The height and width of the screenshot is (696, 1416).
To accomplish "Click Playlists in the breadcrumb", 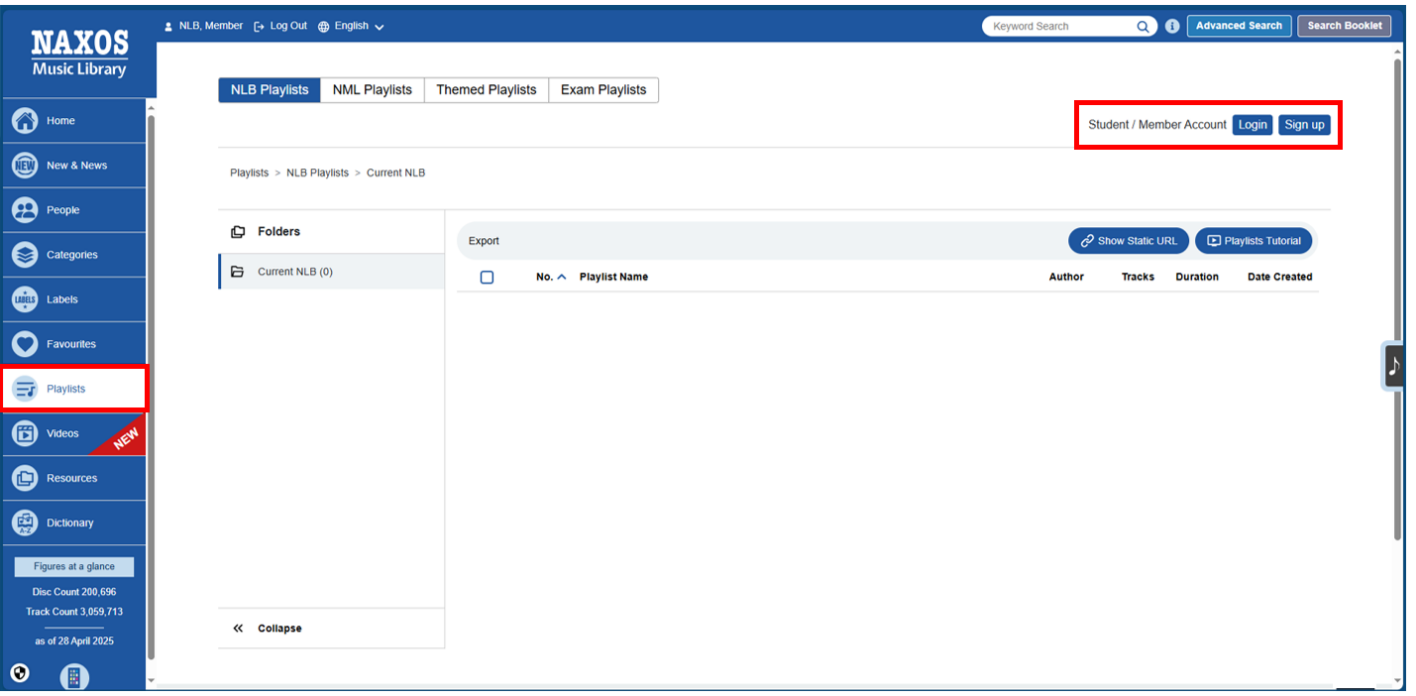I will click(x=249, y=173).
